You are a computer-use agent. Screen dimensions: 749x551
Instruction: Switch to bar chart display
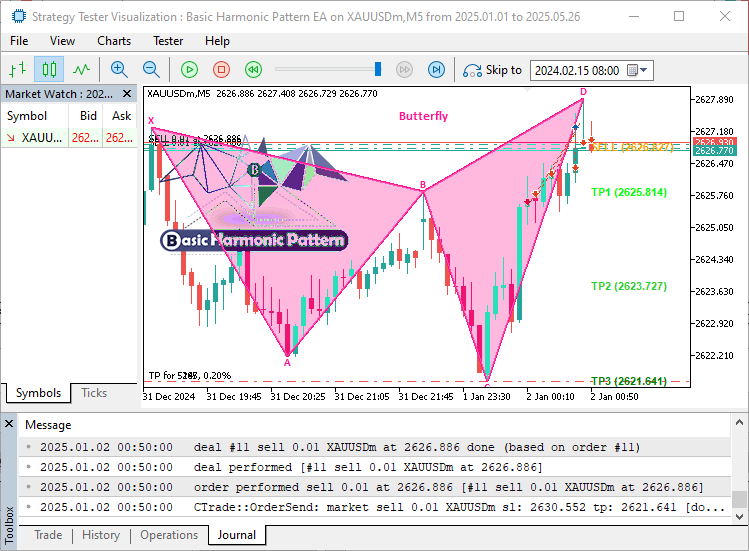[17, 69]
